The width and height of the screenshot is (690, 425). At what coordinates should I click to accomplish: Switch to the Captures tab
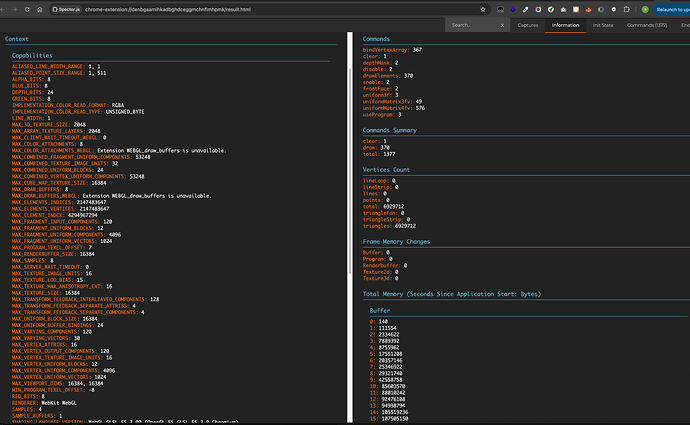[x=530, y=24]
